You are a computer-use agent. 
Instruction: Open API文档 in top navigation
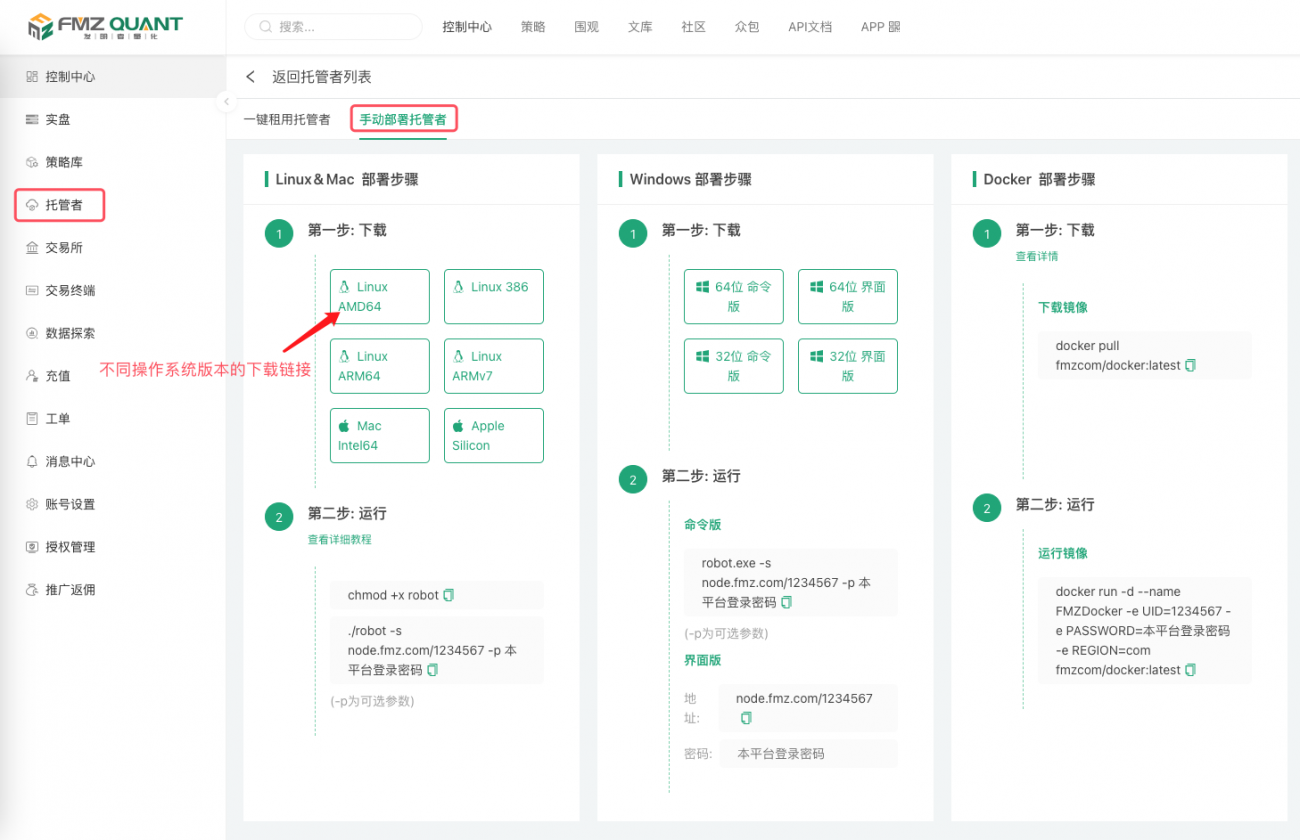810,27
